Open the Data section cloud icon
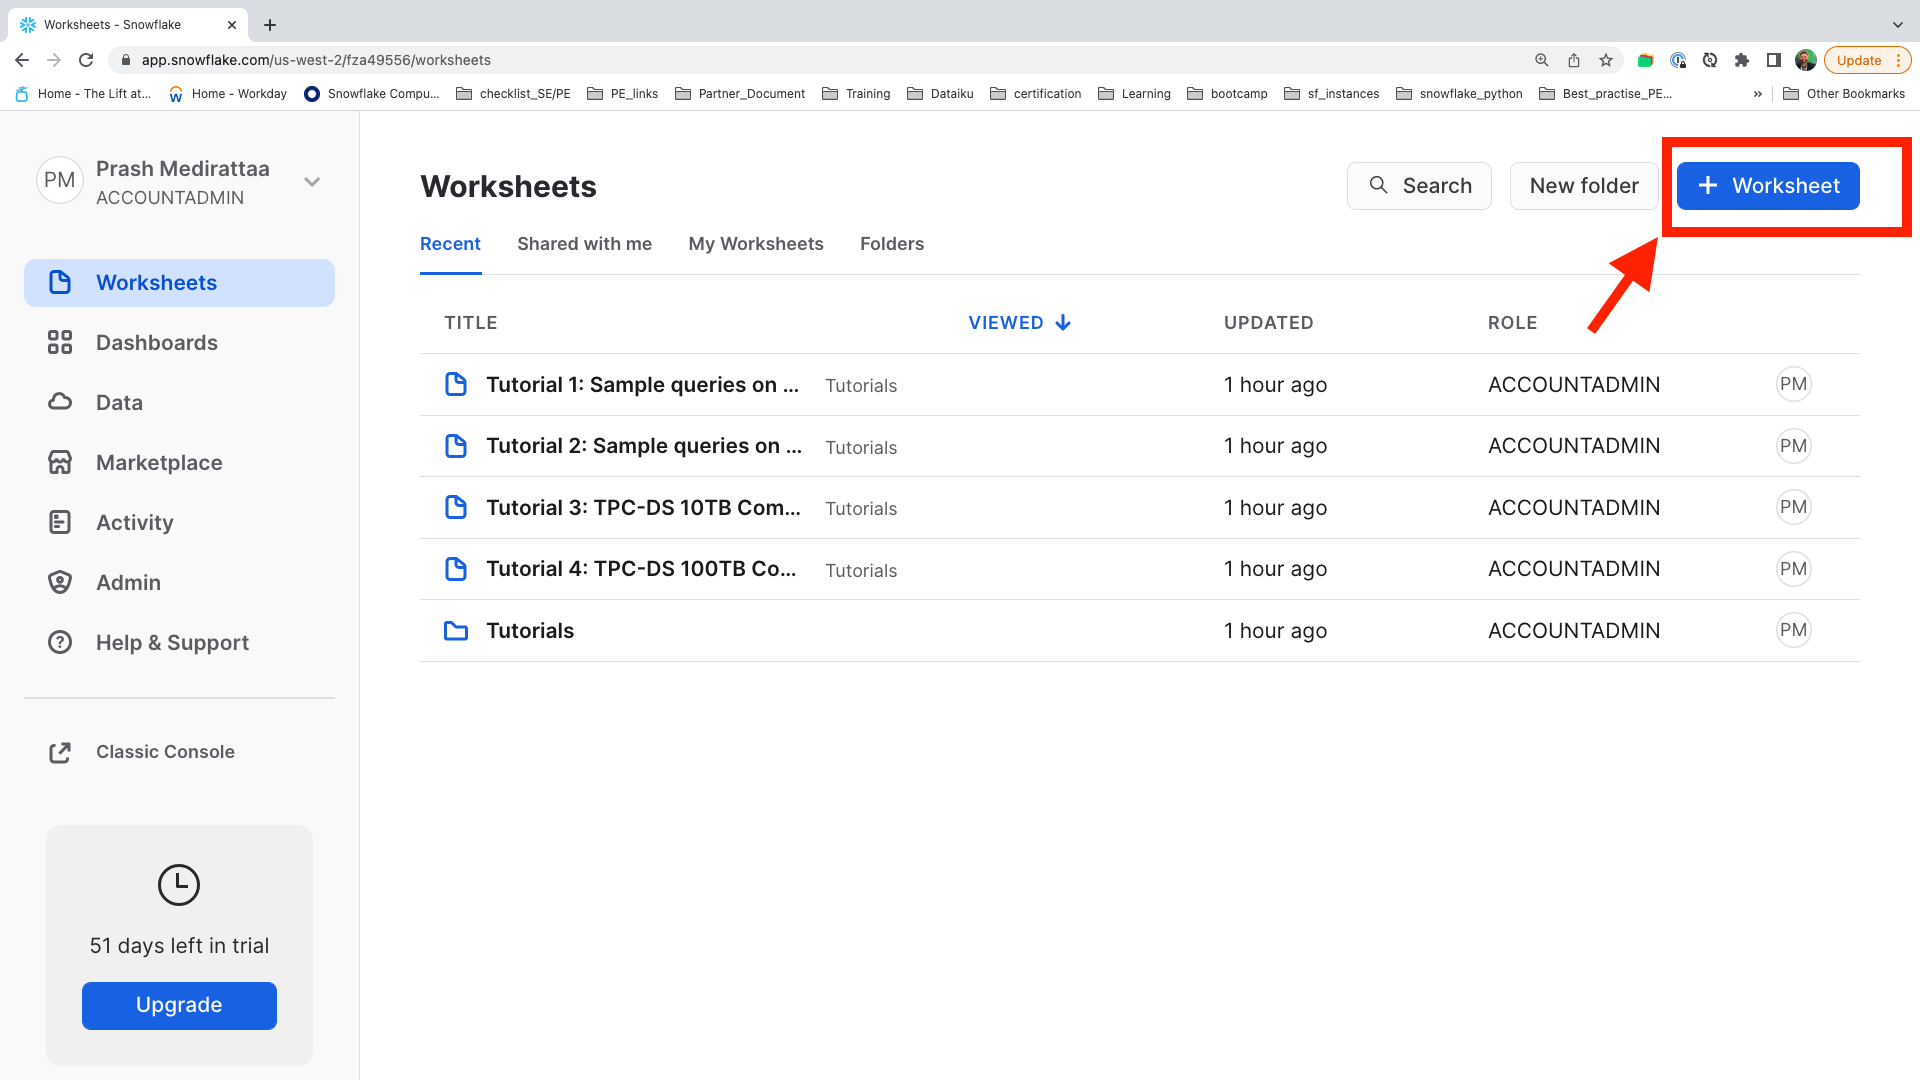This screenshot has height=1080, width=1920. point(60,402)
